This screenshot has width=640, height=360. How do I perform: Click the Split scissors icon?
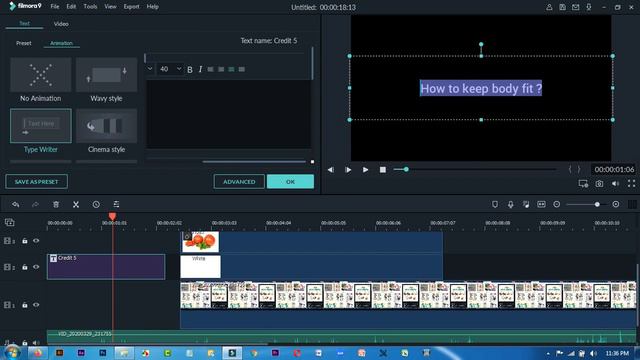pos(76,204)
